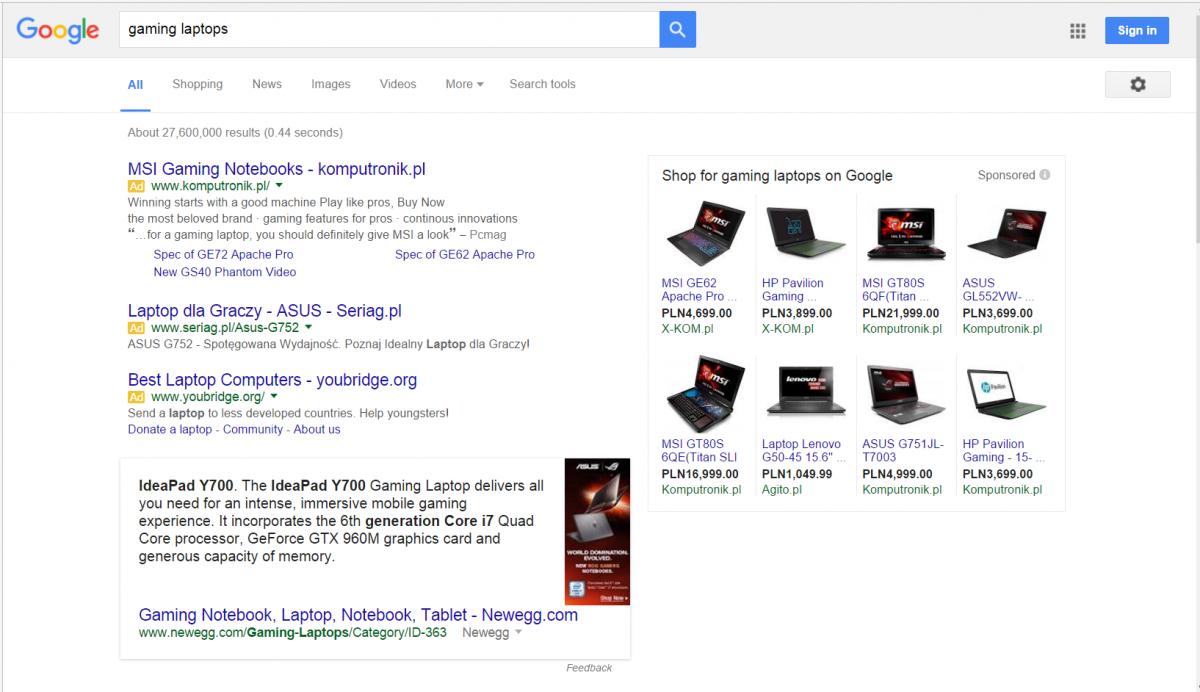This screenshot has width=1200, height=692.
Task: Expand arrow next to www.youbridge.org/
Action: pyautogui.click(x=274, y=397)
